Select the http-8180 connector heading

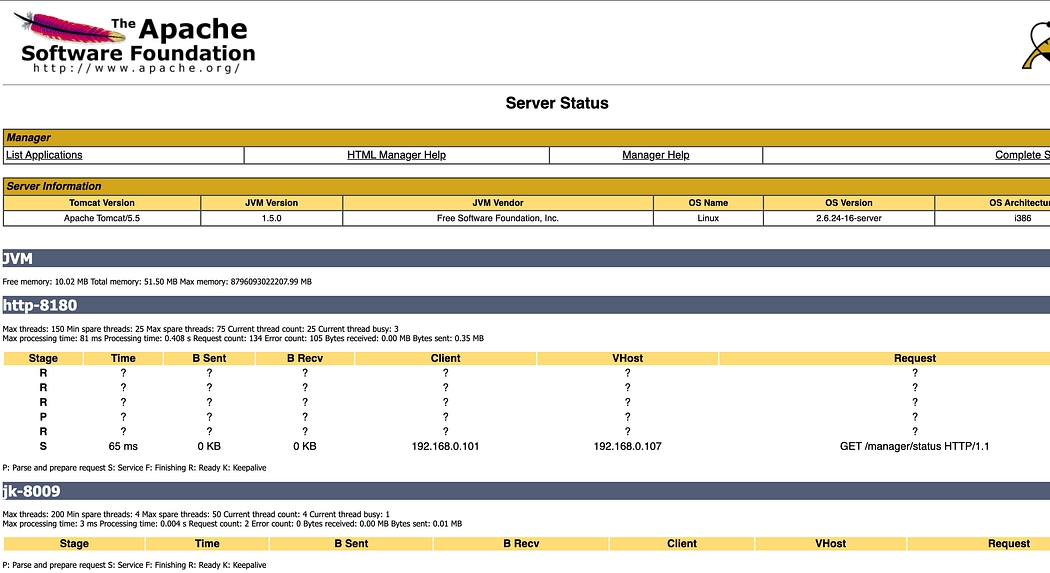coord(40,305)
